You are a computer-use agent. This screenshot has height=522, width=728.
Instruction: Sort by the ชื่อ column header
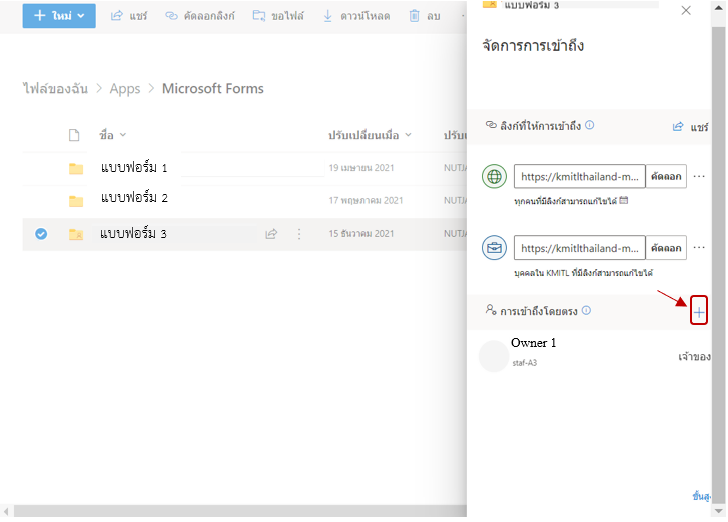[107, 135]
